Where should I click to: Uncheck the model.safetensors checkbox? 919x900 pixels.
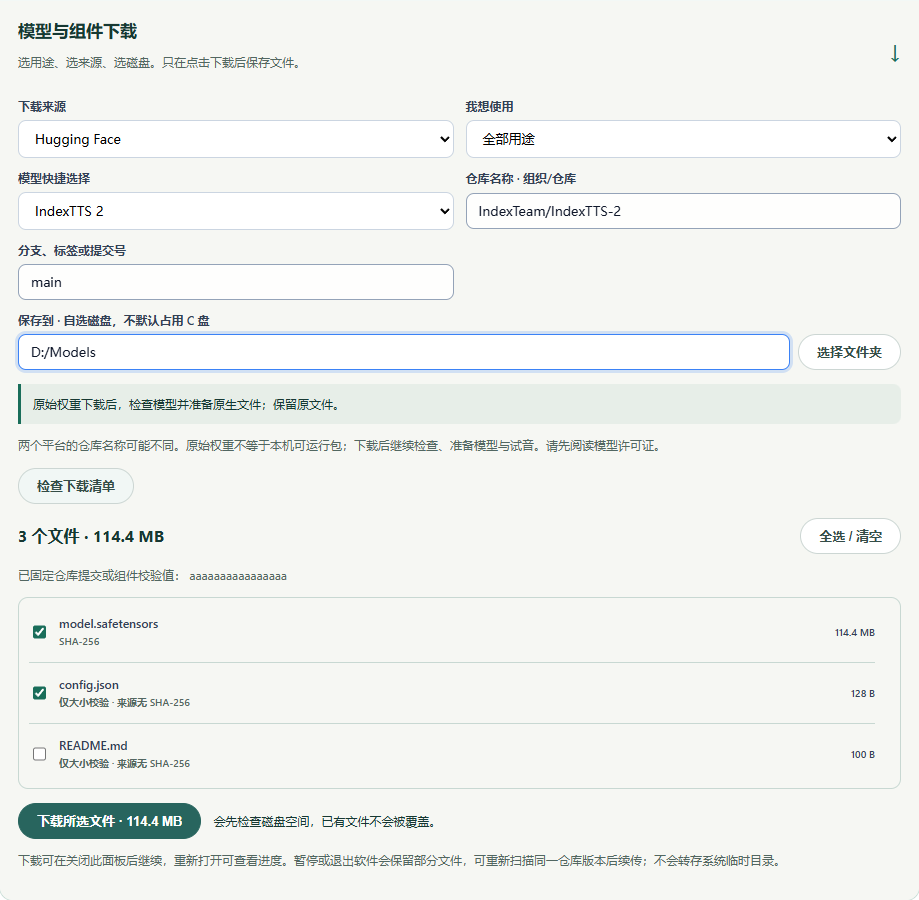(39, 632)
